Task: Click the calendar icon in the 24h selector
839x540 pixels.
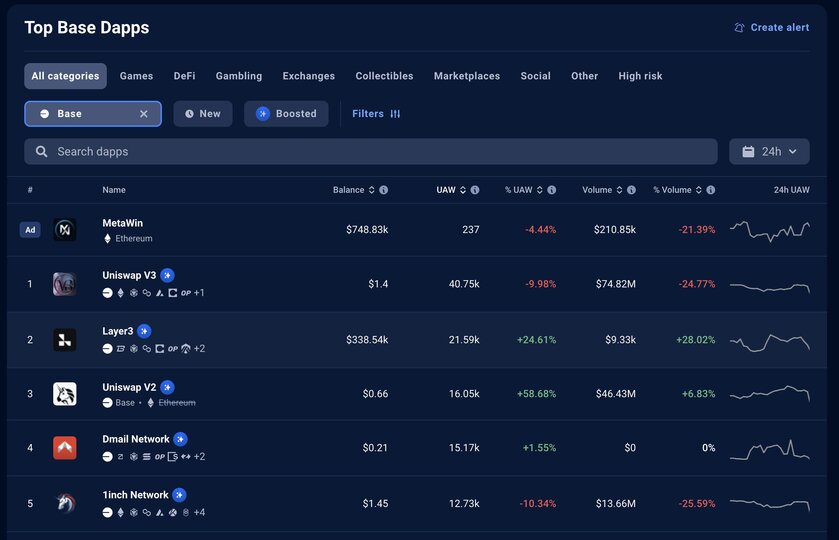Action: (x=748, y=151)
